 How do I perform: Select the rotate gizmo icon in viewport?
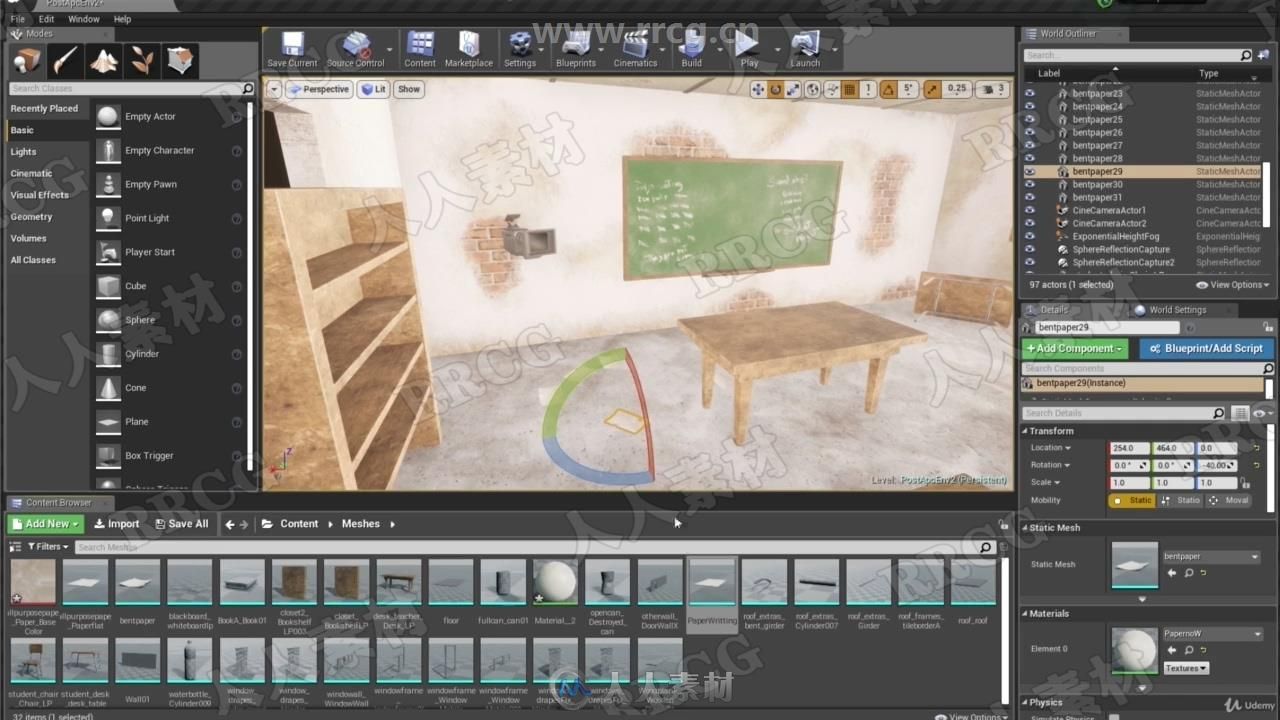point(775,89)
